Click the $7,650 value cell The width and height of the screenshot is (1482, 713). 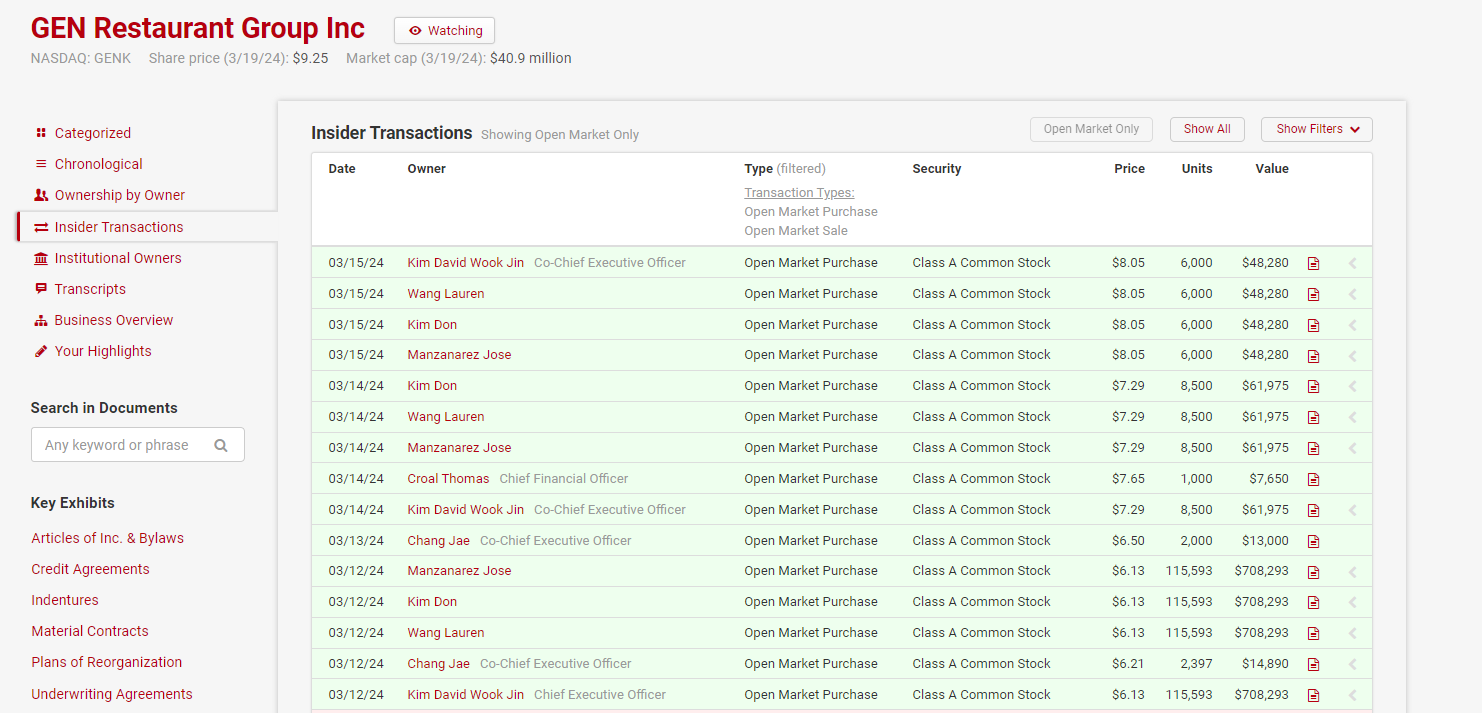1269,479
